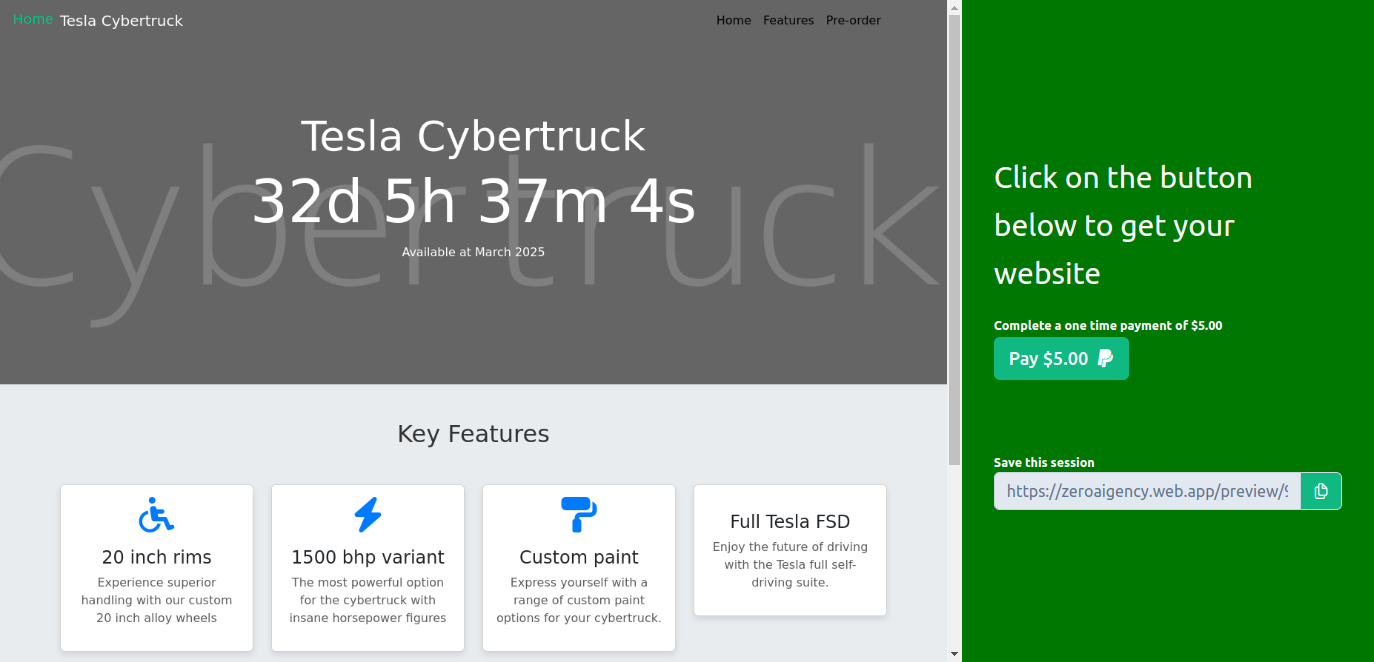This screenshot has height=662, width=1374.
Task: Click the page scrollbar up arrow
Action: [954, 7]
